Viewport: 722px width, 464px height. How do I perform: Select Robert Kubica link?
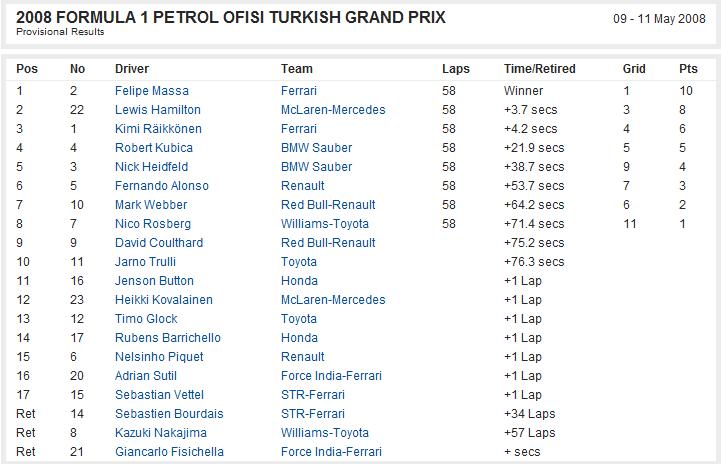coord(153,148)
